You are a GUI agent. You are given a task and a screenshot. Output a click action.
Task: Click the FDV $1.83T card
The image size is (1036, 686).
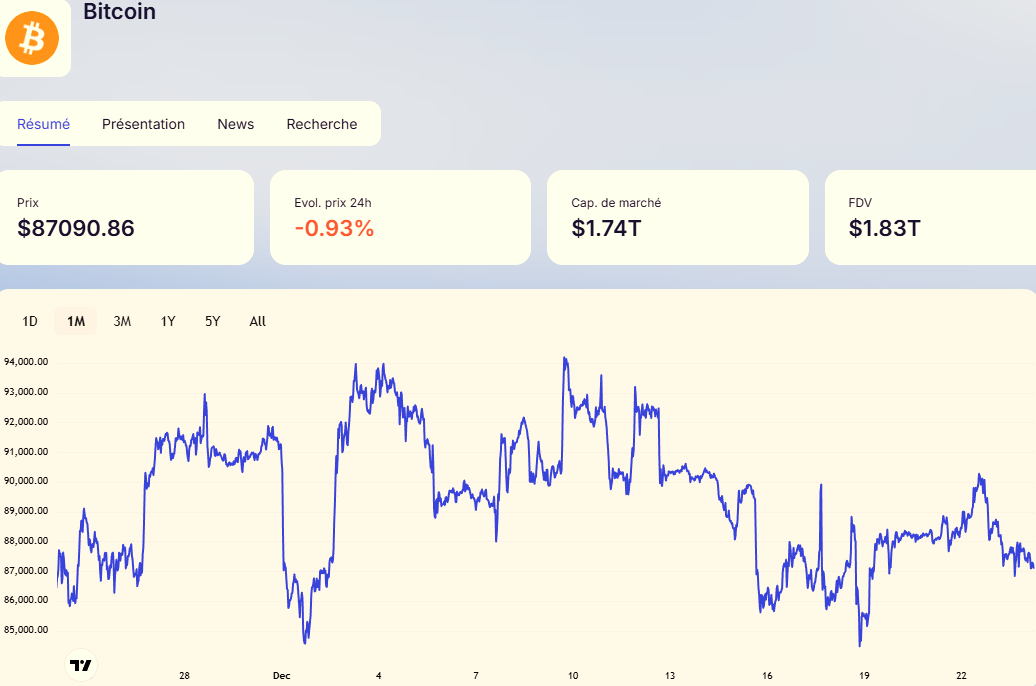click(x=930, y=217)
